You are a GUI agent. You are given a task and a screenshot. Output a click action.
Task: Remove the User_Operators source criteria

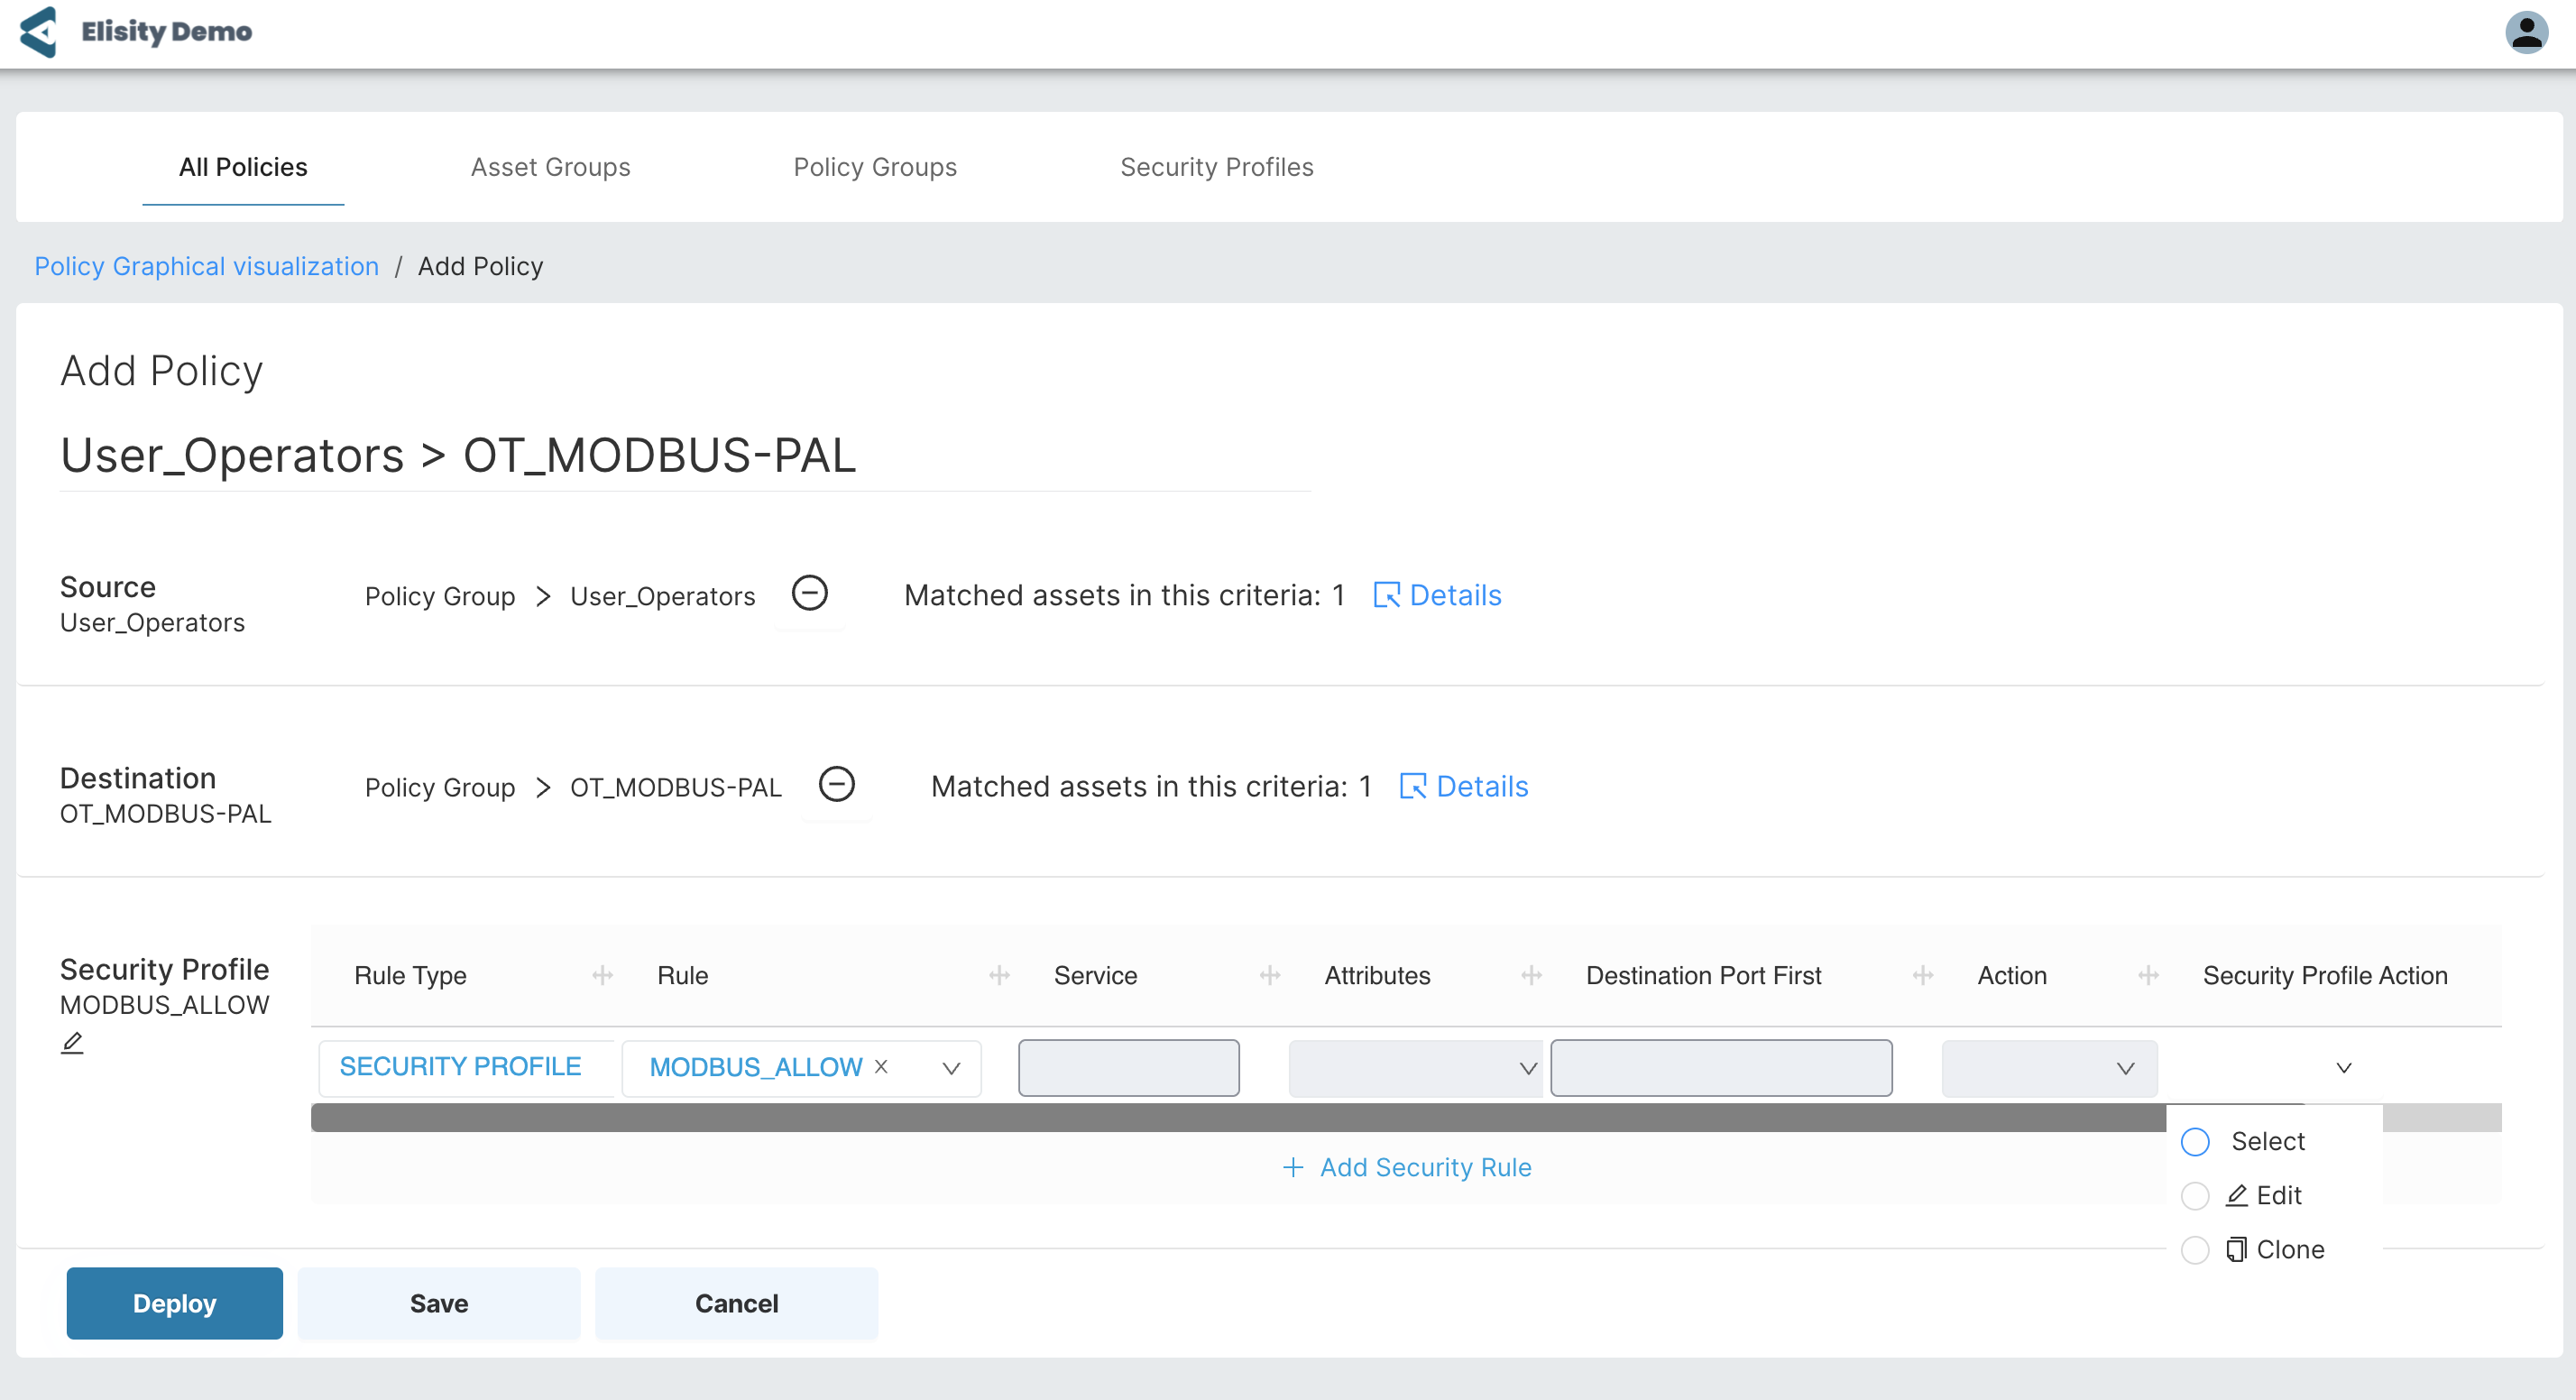click(809, 593)
